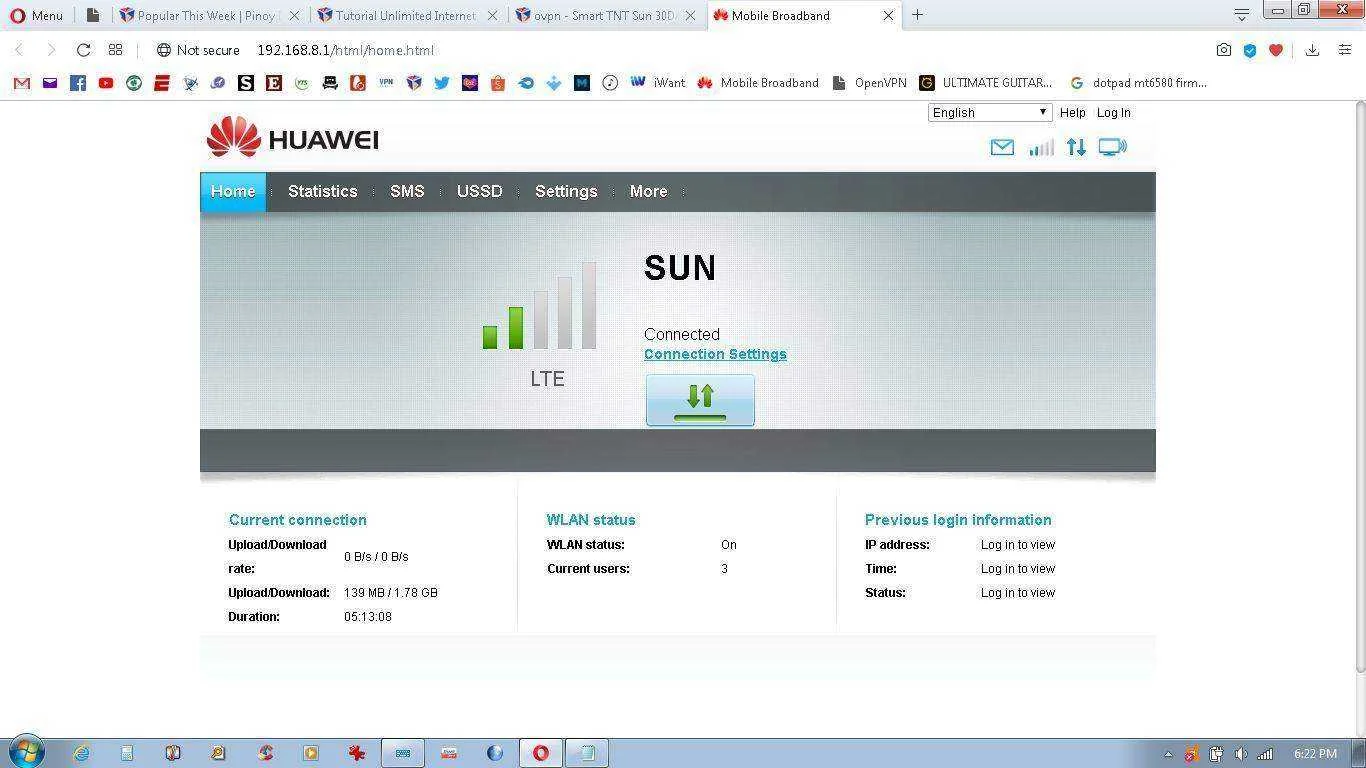Select the 05:13:08 duration value
Image resolution: width=1366 pixels, height=768 pixels.
(x=368, y=617)
